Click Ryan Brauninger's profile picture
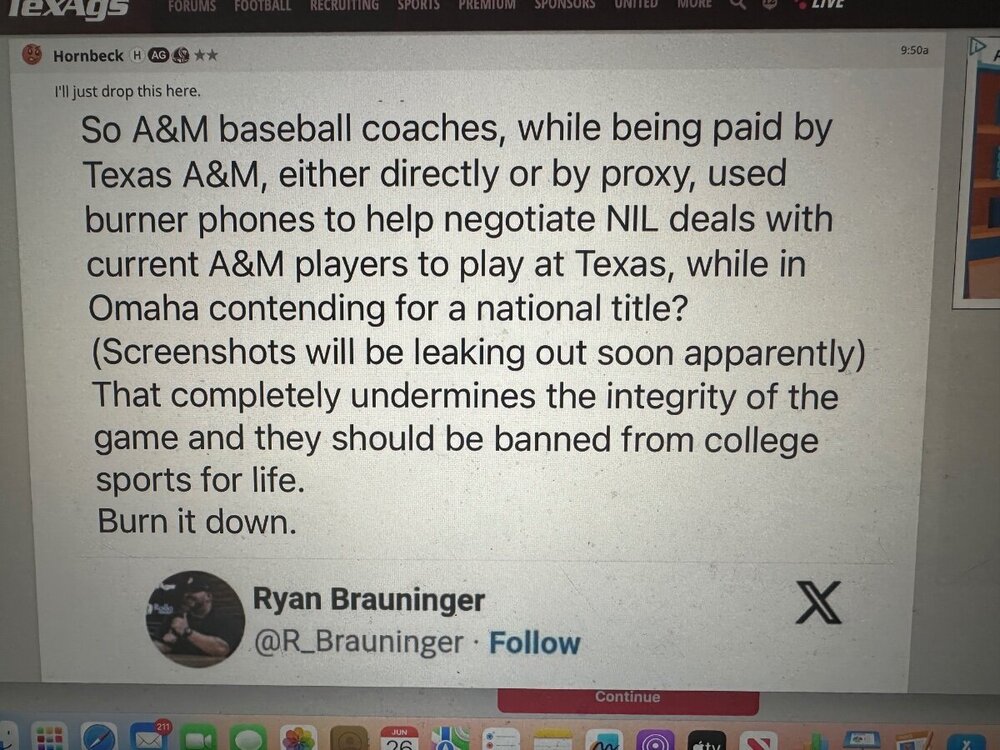This screenshot has height=750, width=1000. [x=195, y=619]
